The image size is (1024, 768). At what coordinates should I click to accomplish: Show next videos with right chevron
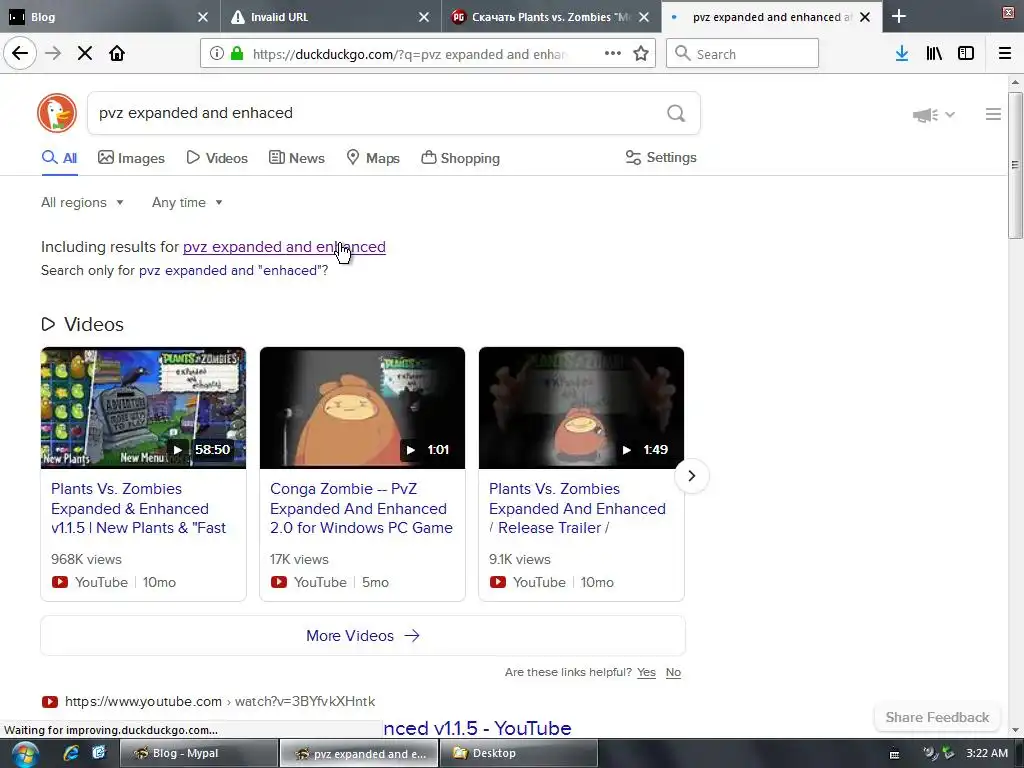(x=692, y=475)
